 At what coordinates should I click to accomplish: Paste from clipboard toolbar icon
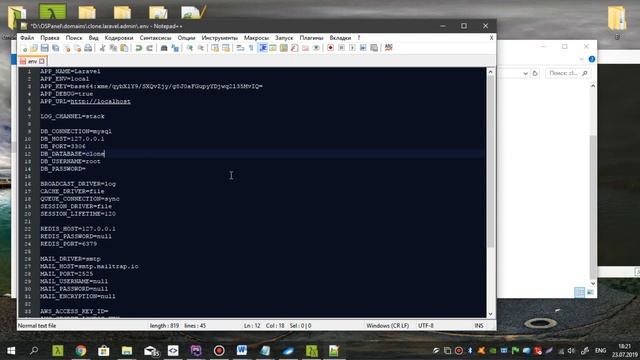point(124,48)
